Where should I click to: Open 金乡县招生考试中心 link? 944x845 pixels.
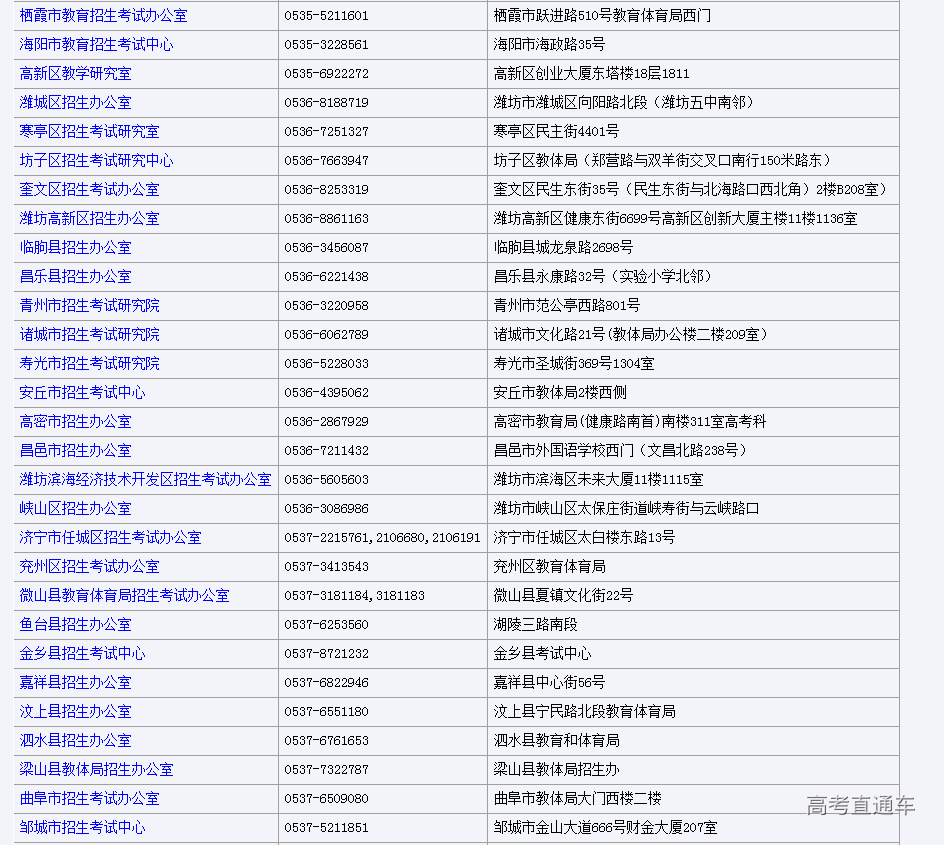82,654
